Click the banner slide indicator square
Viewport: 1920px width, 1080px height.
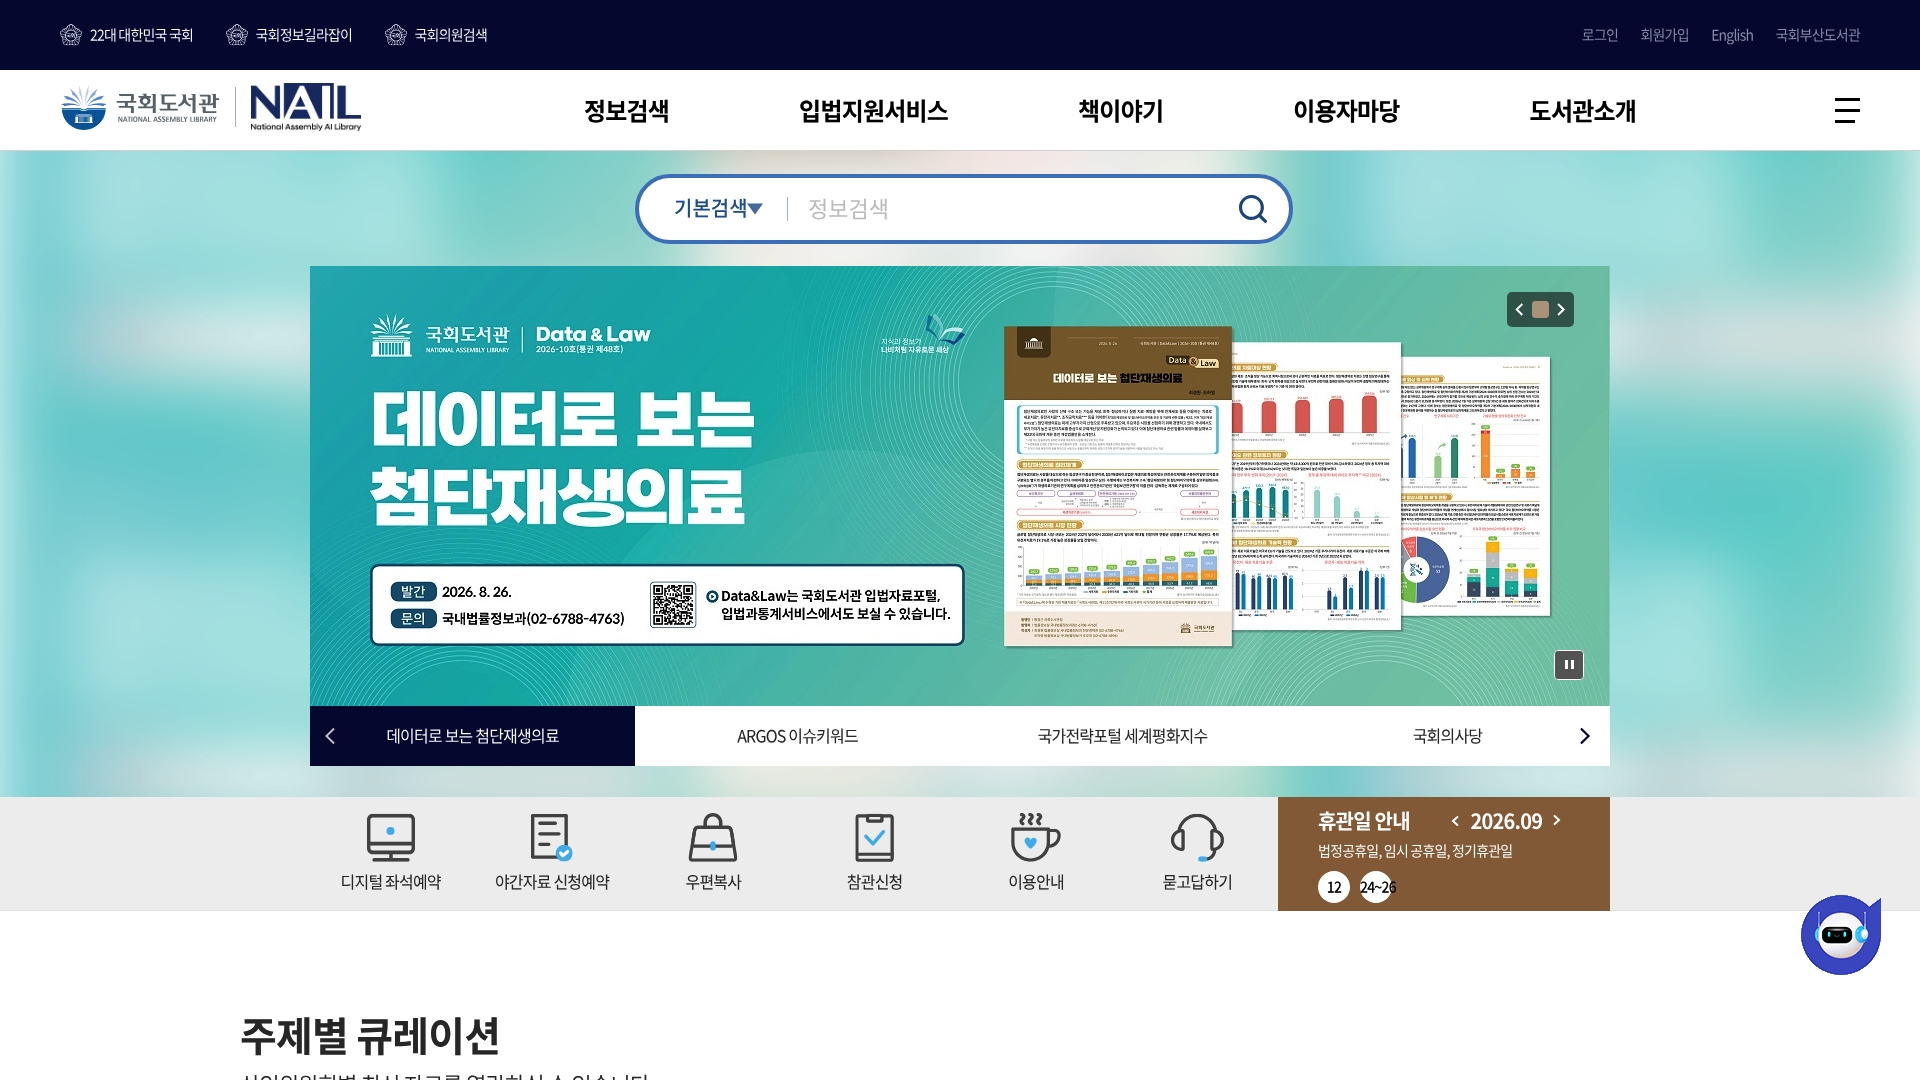(x=1540, y=310)
